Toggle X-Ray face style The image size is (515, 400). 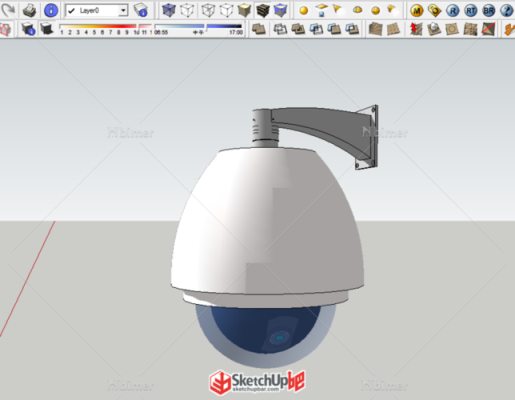click(x=168, y=11)
